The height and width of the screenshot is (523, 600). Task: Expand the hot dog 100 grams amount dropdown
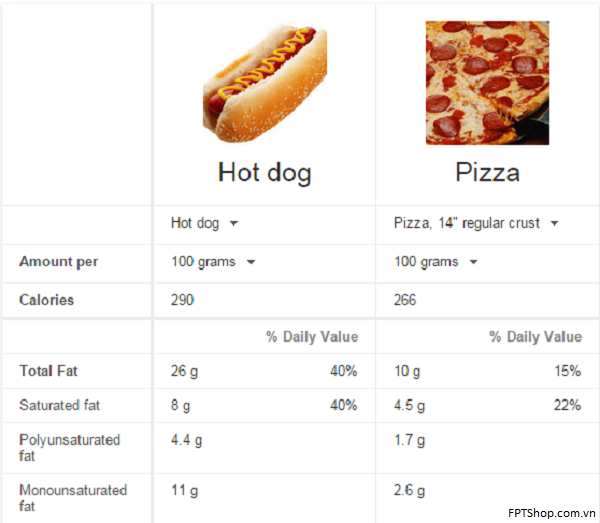[x=213, y=262]
